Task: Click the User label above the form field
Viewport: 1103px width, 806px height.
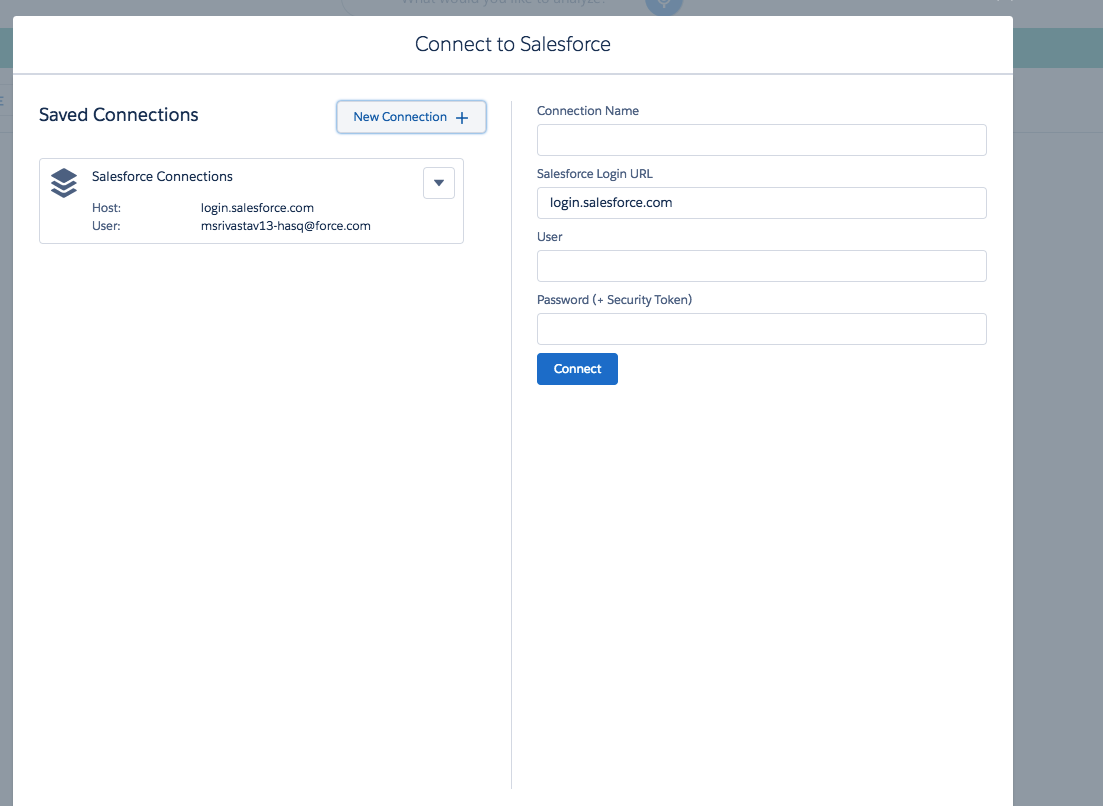Action: 549,237
